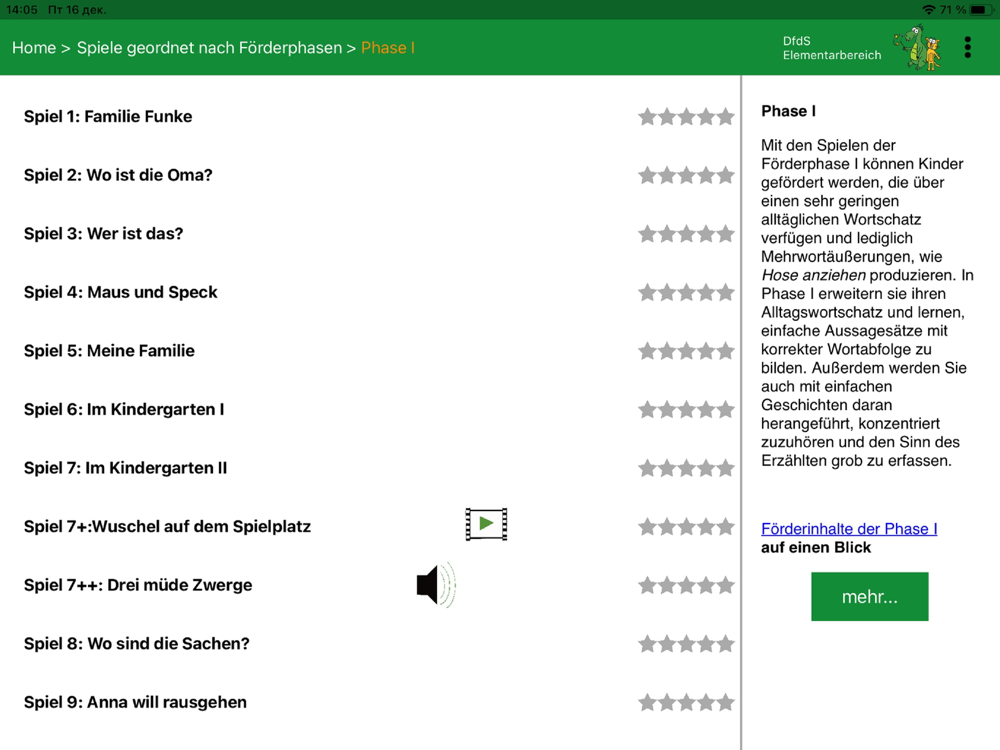Give Anna will rausgehen two stars

[667, 703]
